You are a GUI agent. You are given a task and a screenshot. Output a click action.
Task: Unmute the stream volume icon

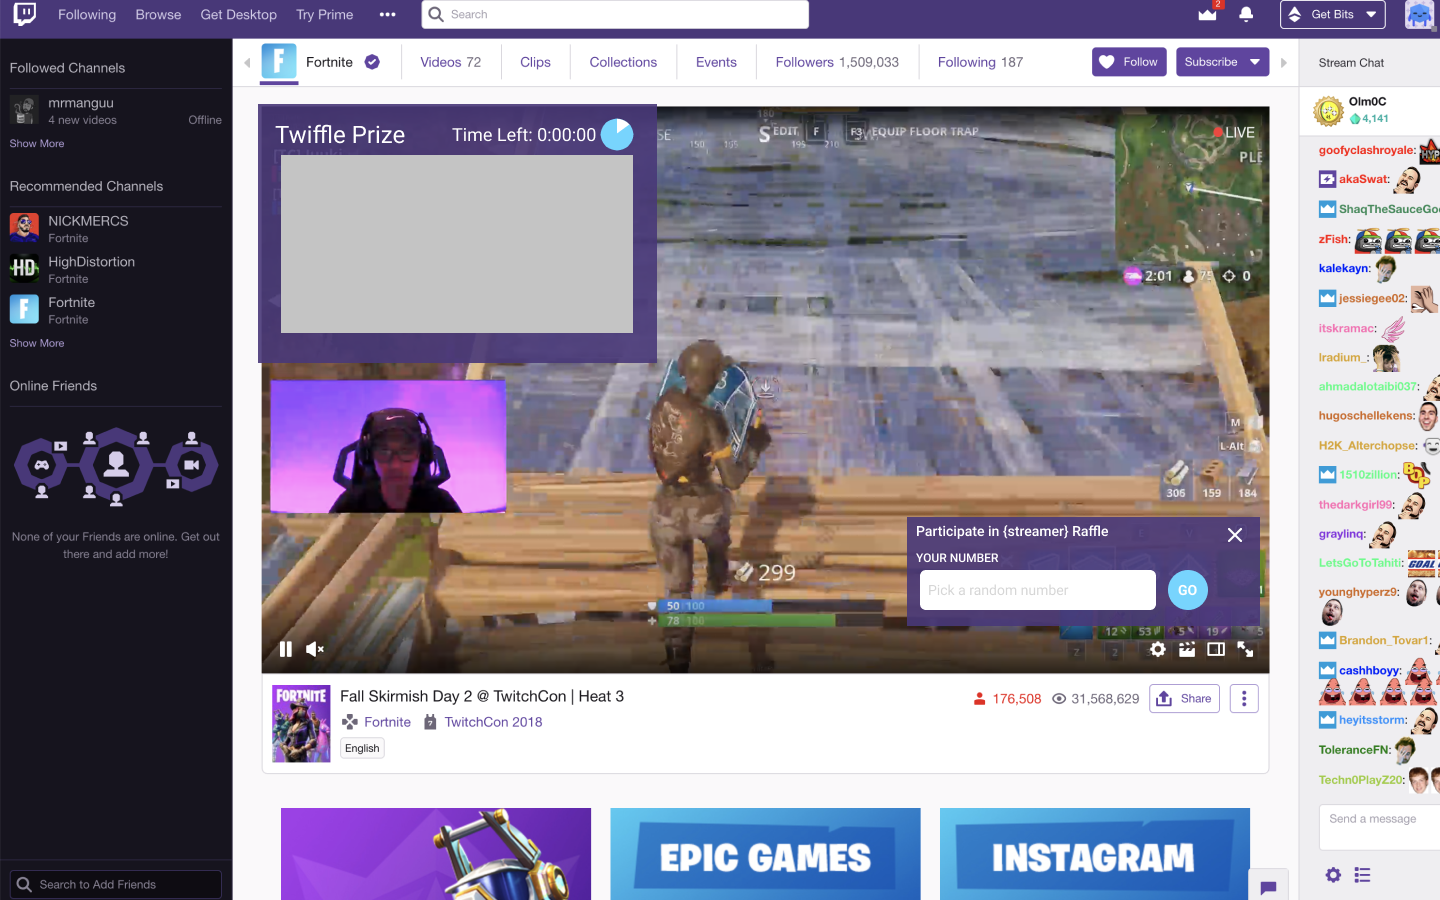tap(315, 649)
